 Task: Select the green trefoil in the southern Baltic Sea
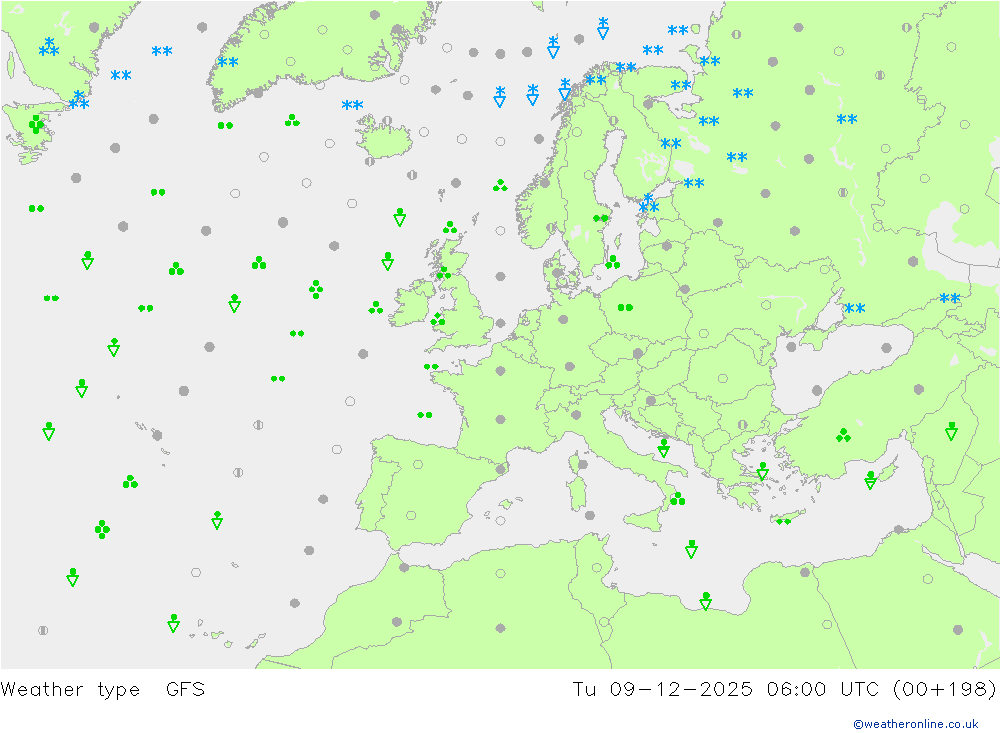coord(613,262)
